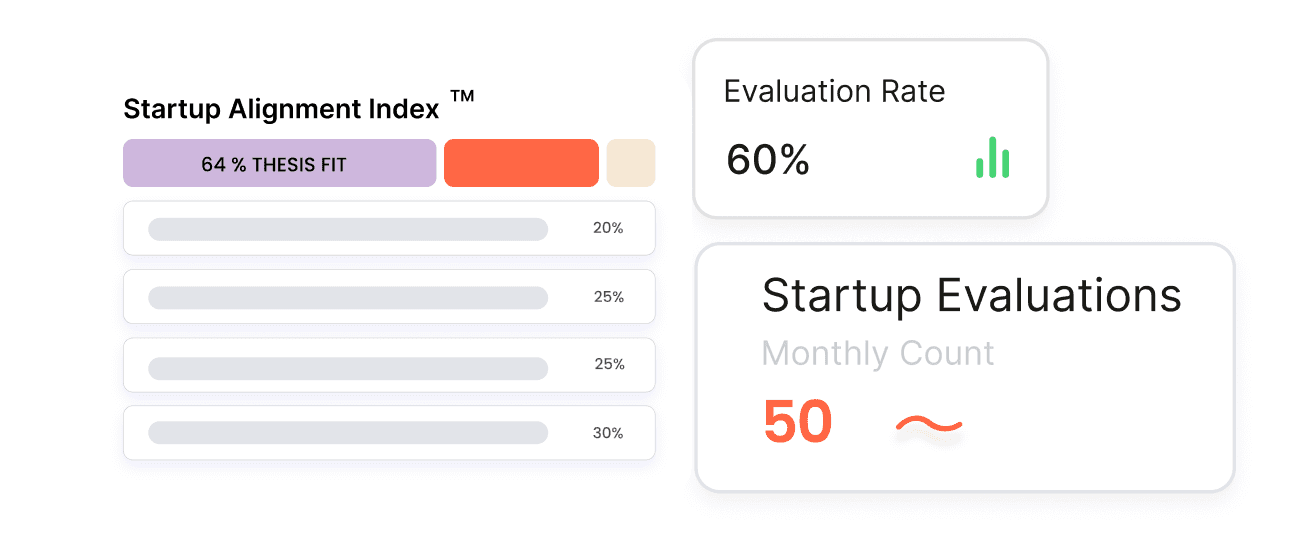Click the Evaluation Rate title text

tap(834, 91)
